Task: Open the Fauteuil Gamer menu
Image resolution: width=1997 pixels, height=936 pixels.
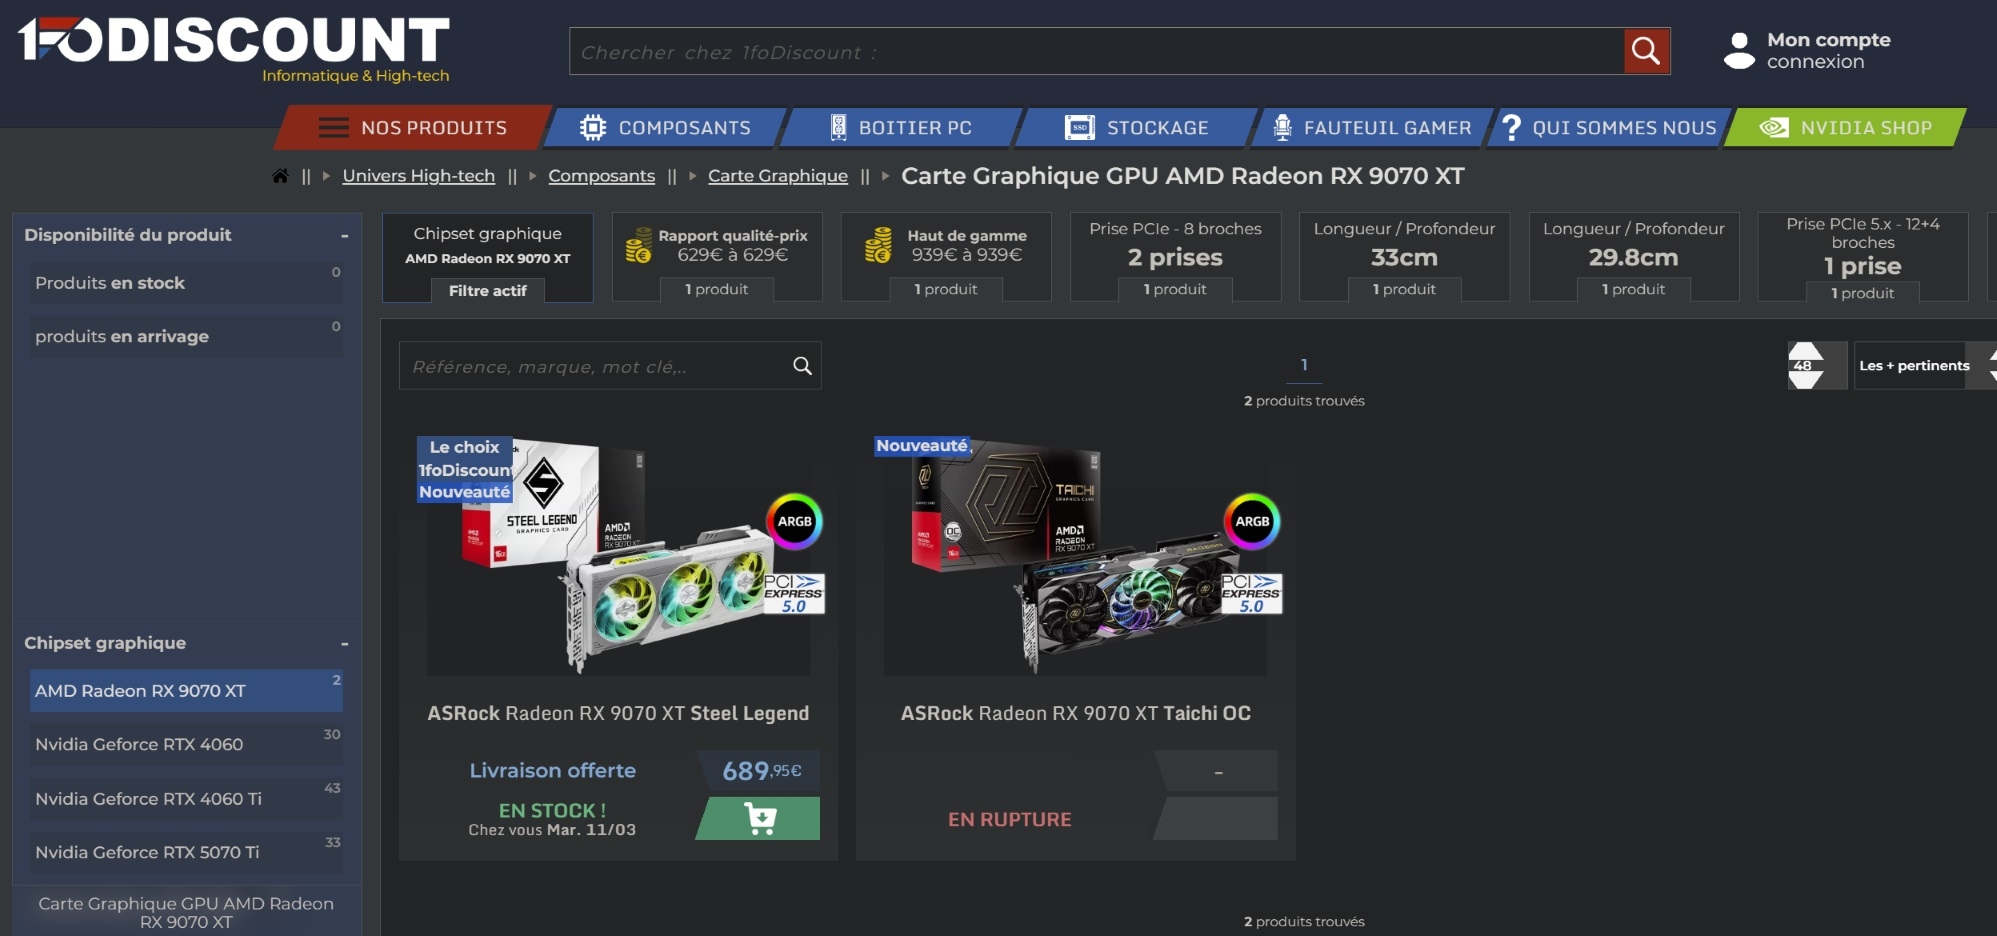Action: click(1373, 128)
